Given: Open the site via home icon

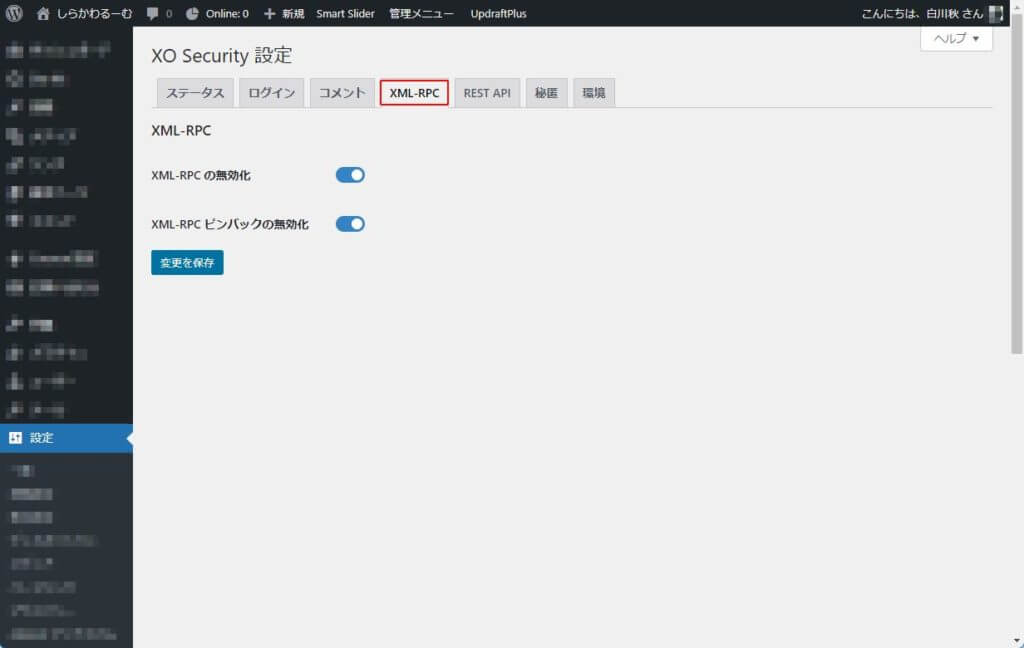Looking at the screenshot, I should pyautogui.click(x=43, y=14).
